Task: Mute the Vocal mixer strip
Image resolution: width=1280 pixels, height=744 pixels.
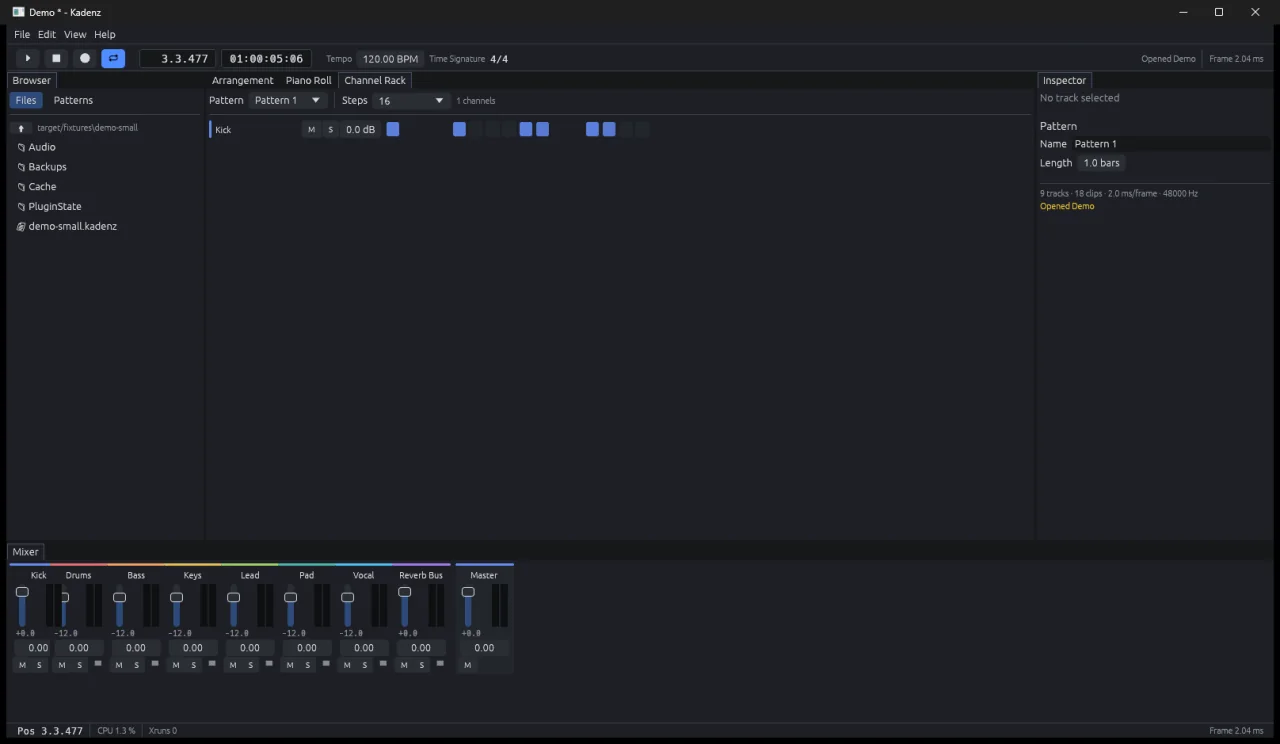Action: tap(347, 665)
